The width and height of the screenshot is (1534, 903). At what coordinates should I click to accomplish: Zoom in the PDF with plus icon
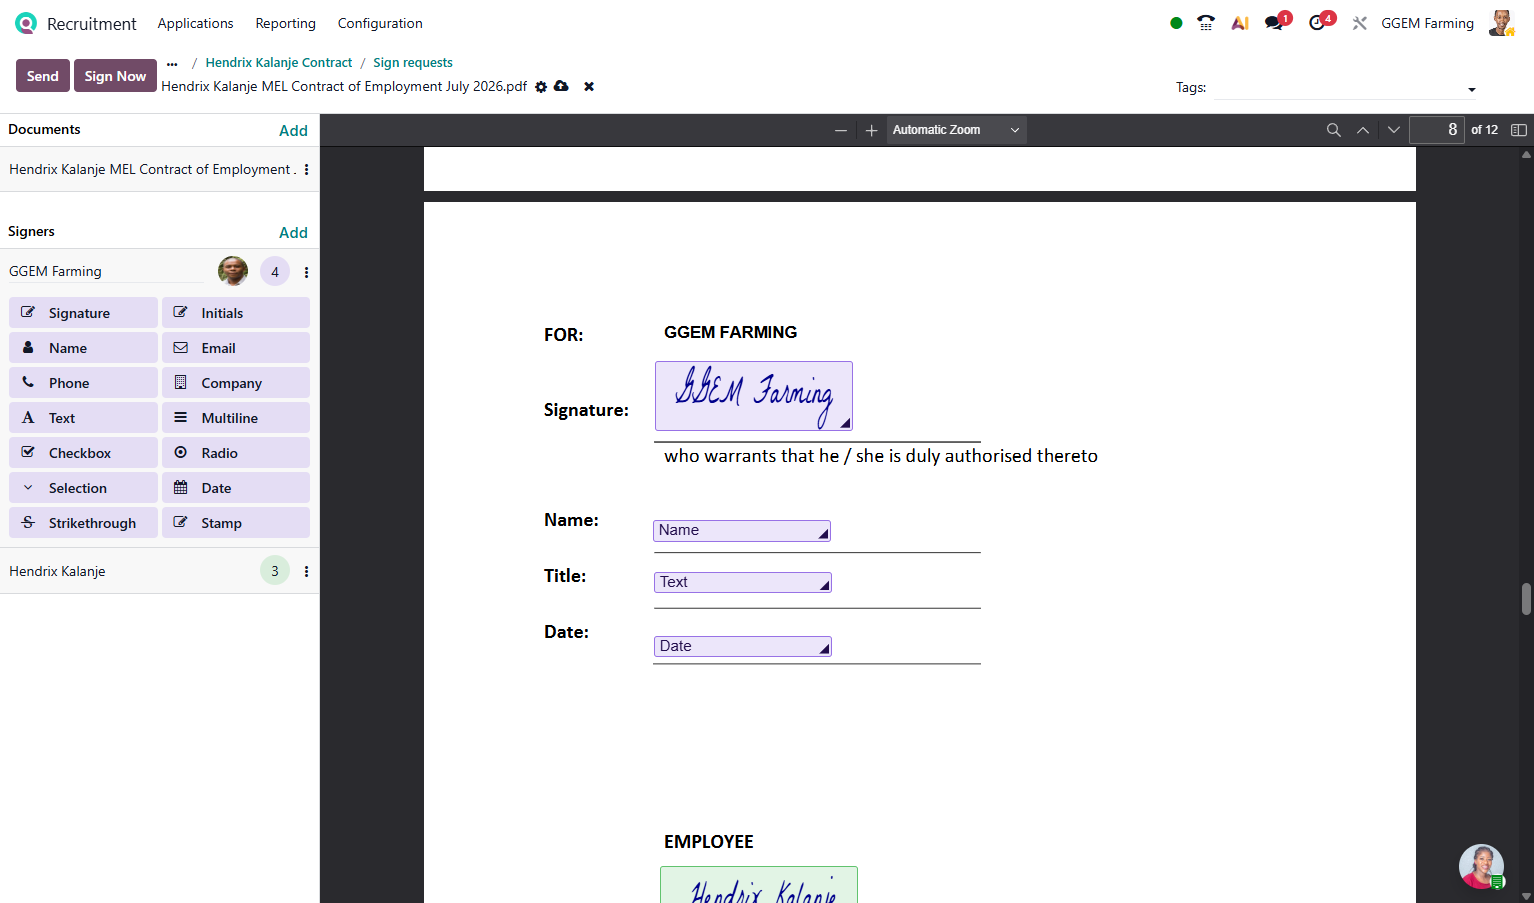pos(872,130)
